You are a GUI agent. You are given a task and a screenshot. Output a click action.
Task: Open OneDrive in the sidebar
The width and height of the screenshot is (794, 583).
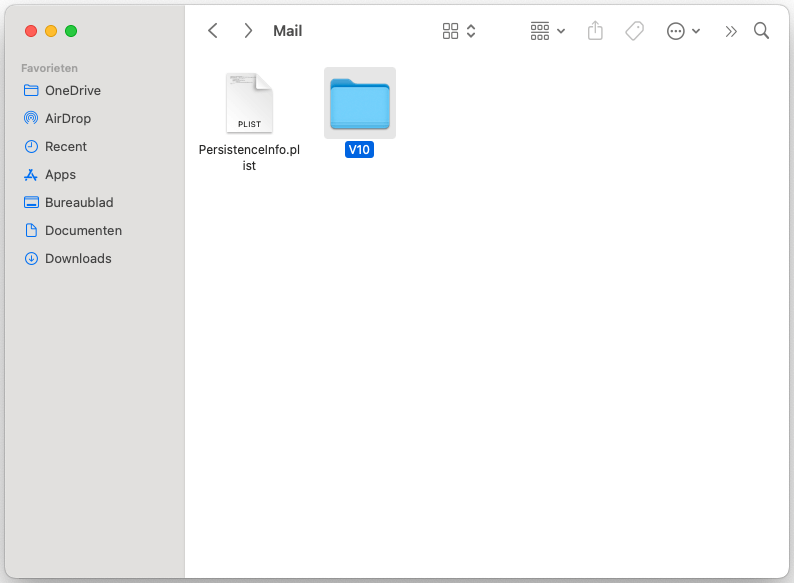point(72,90)
